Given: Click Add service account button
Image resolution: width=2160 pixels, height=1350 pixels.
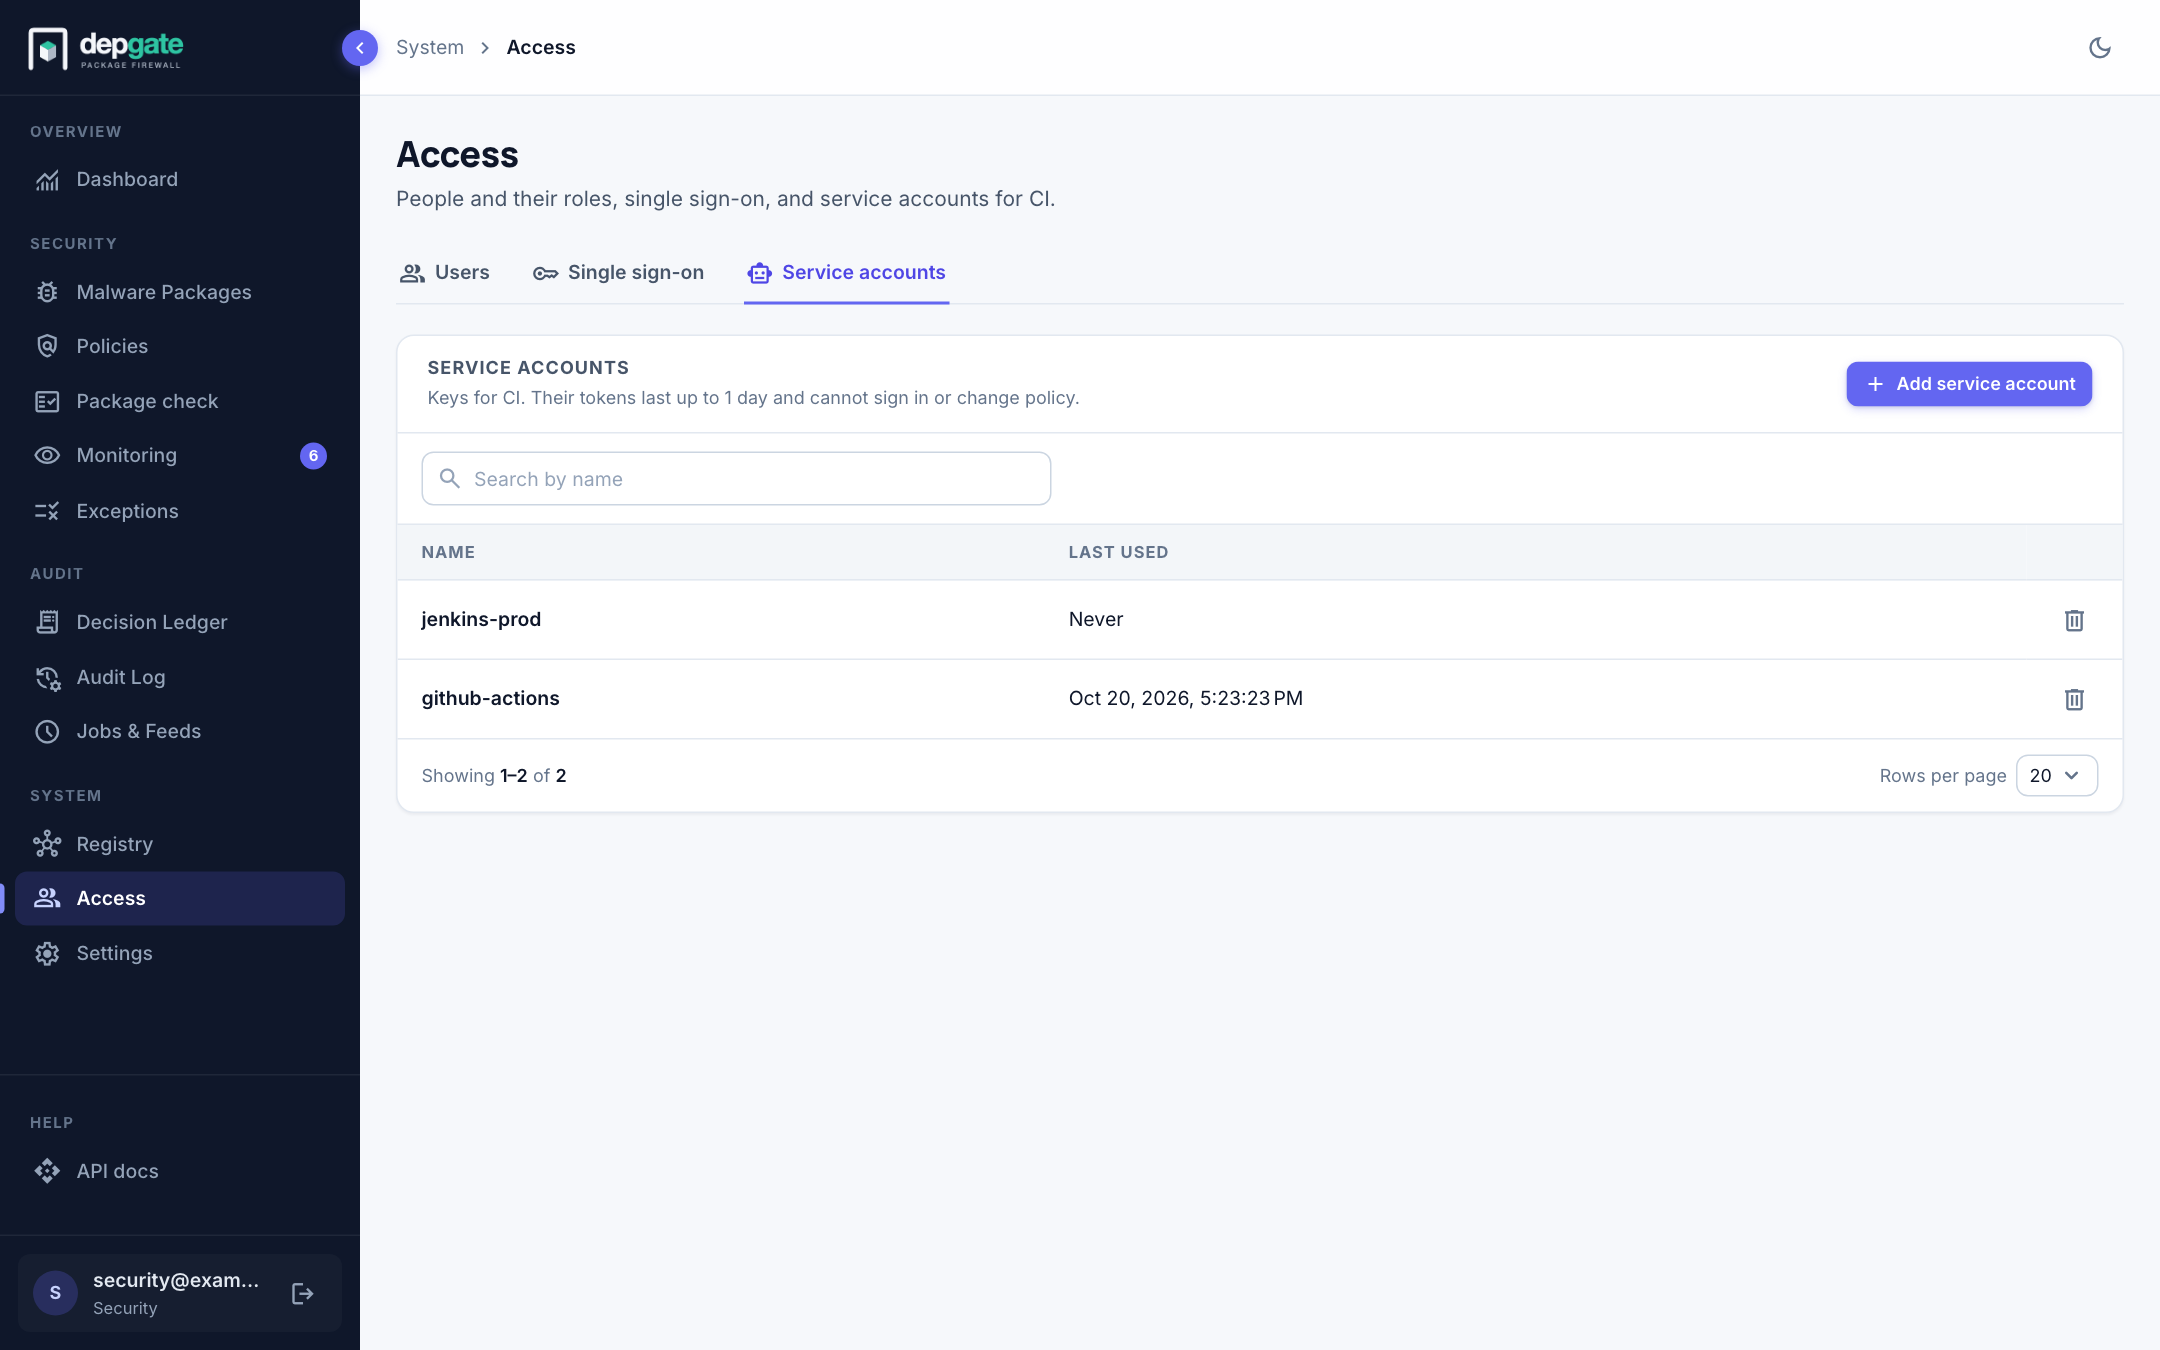Looking at the screenshot, I should [x=1969, y=384].
